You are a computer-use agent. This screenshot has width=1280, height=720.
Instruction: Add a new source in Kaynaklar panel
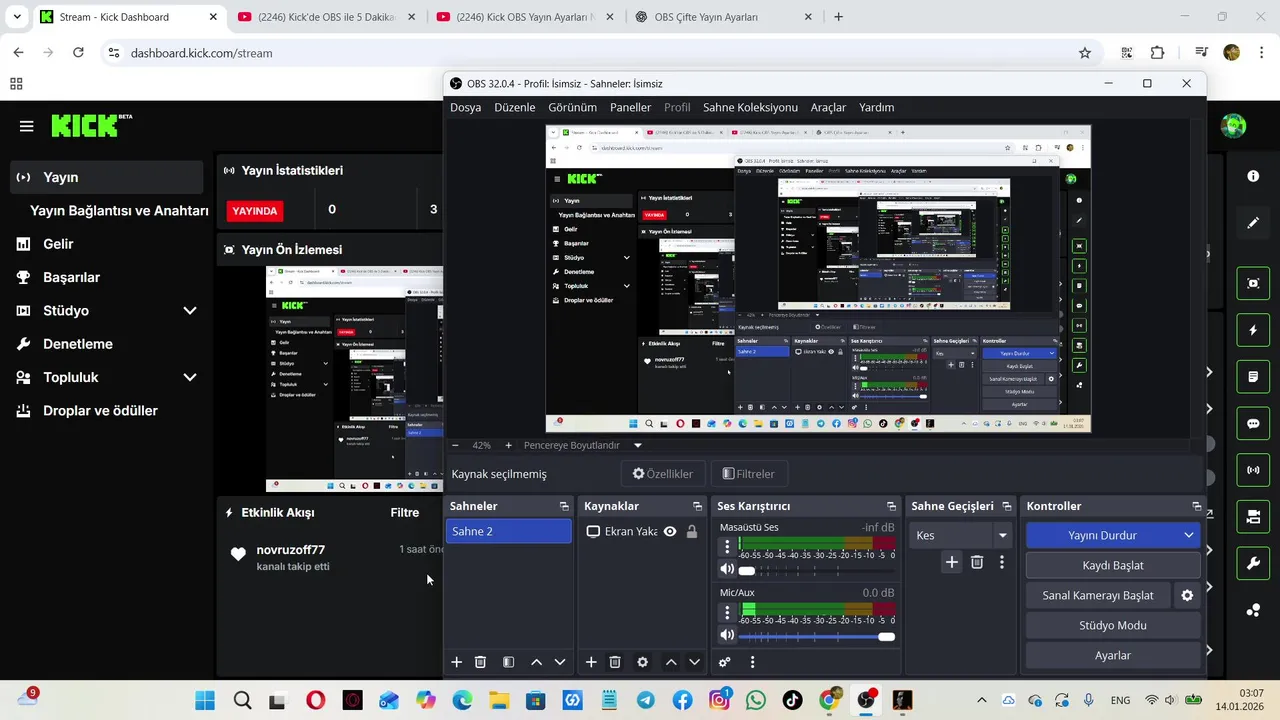(591, 662)
